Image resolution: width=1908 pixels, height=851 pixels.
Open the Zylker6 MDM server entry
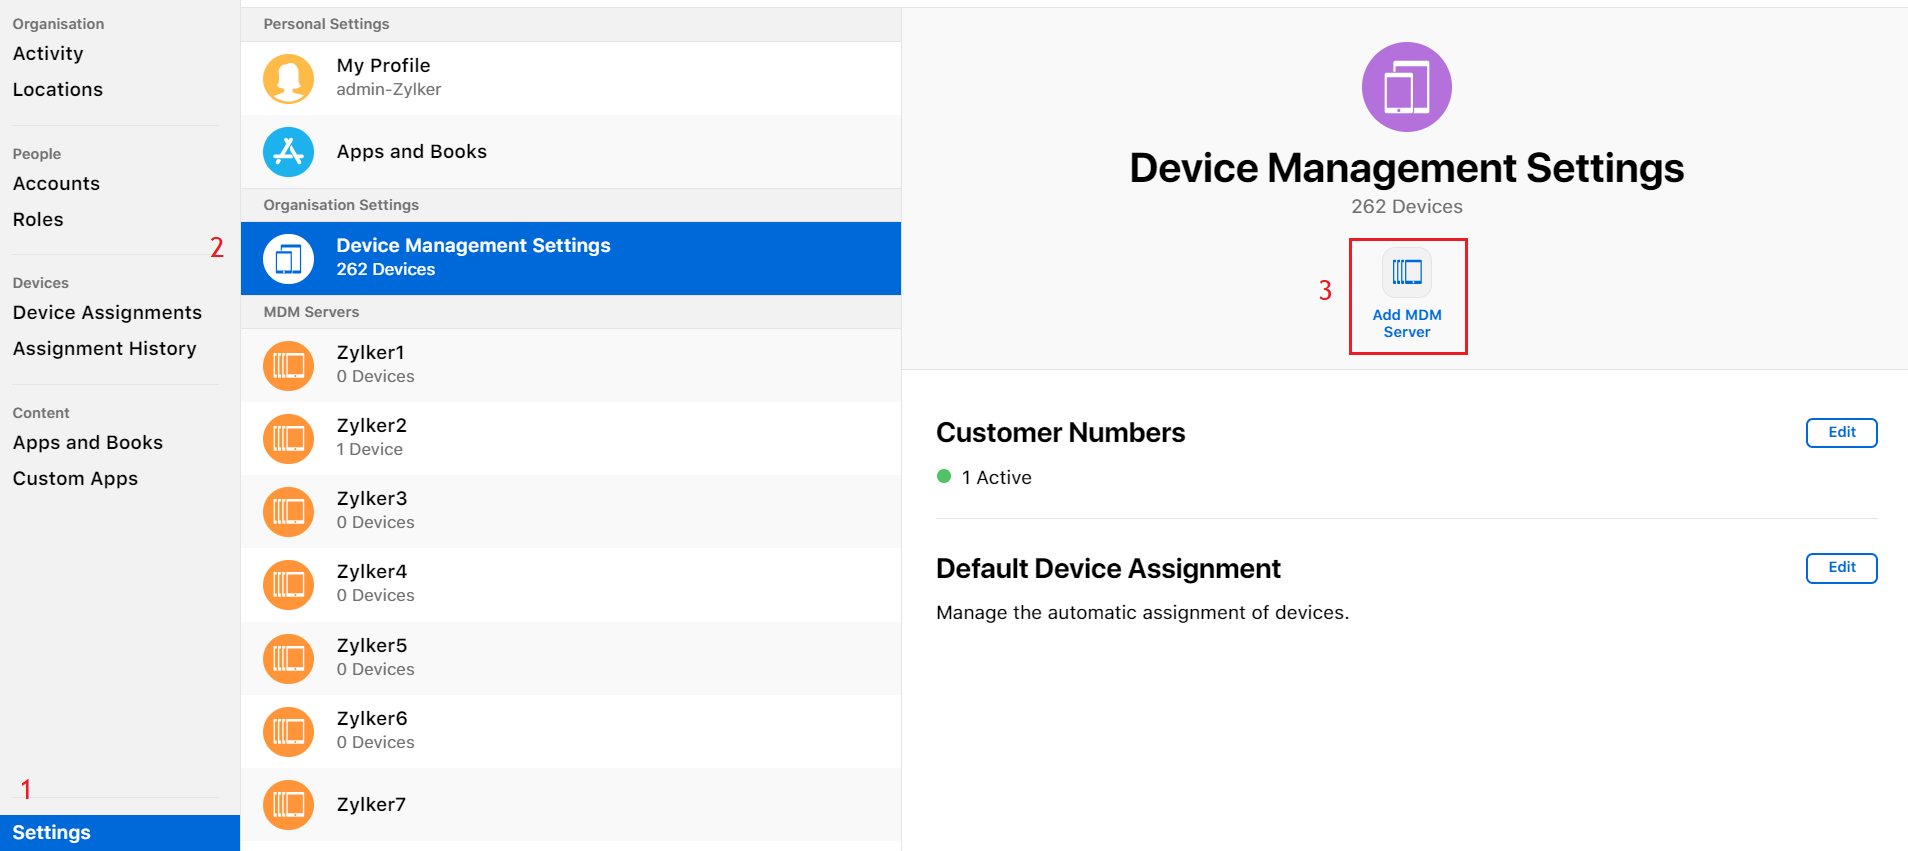(x=570, y=731)
